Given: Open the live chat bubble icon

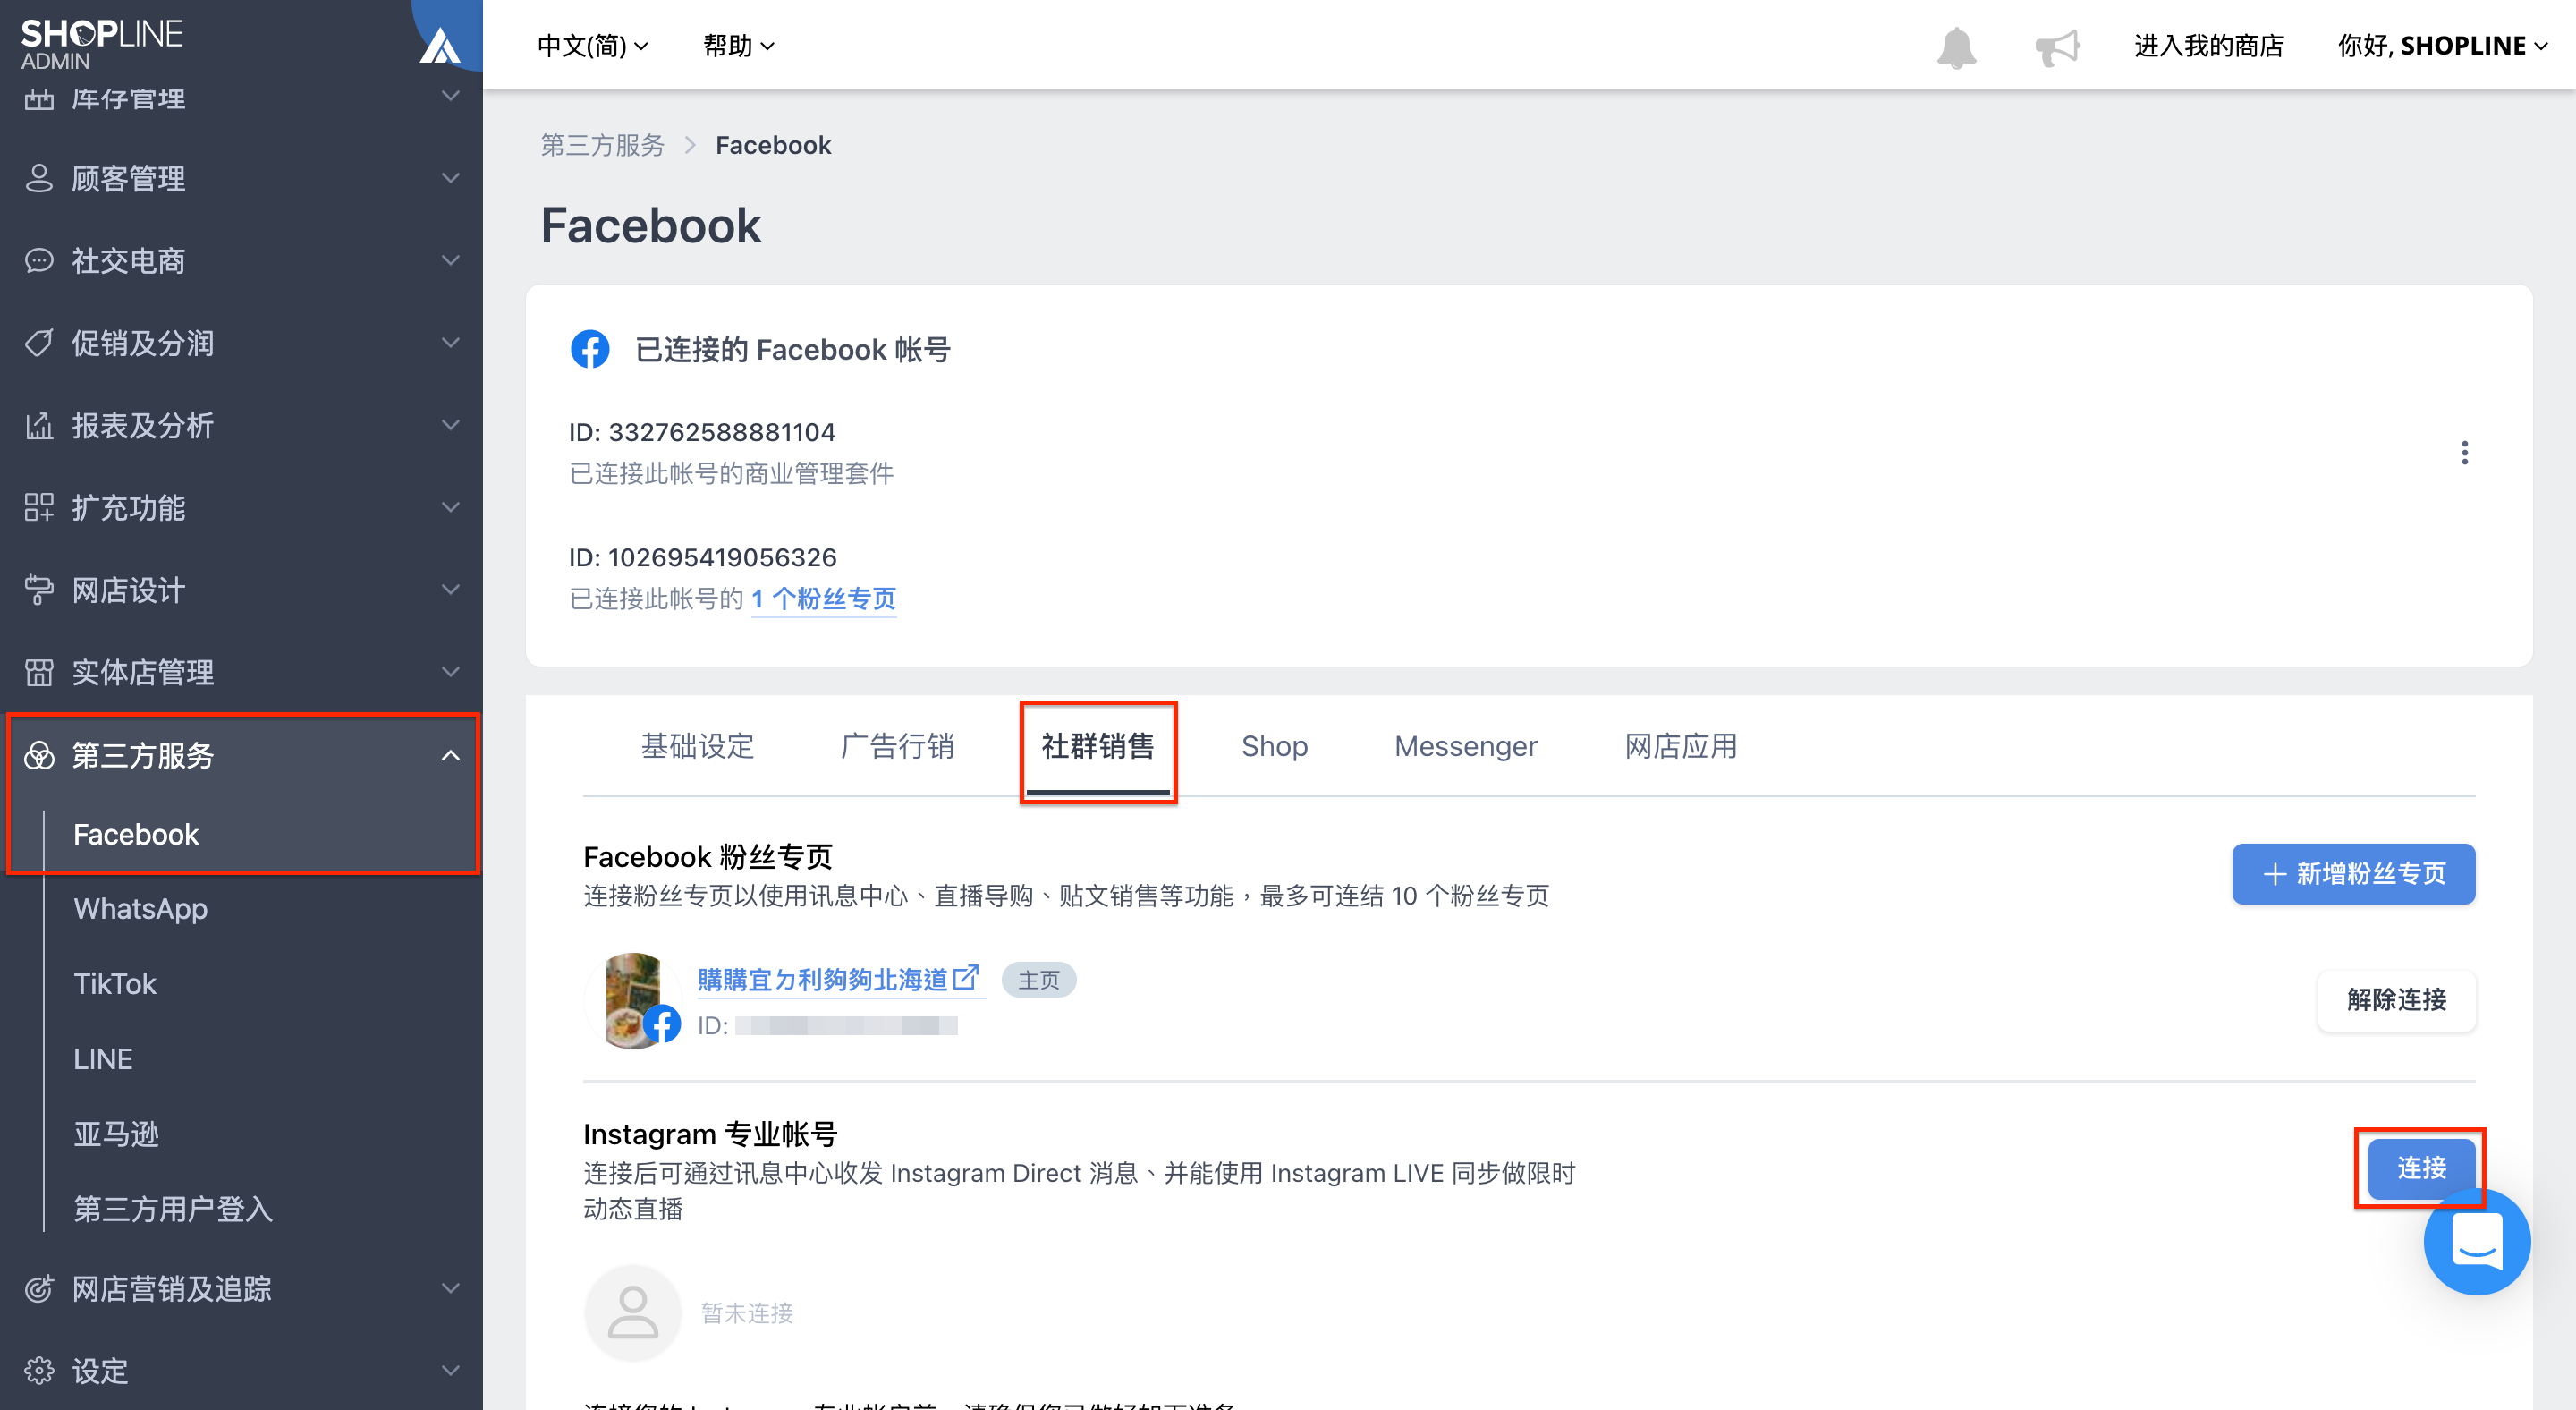Looking at the screenshot, I should tap(2477, 1243).
